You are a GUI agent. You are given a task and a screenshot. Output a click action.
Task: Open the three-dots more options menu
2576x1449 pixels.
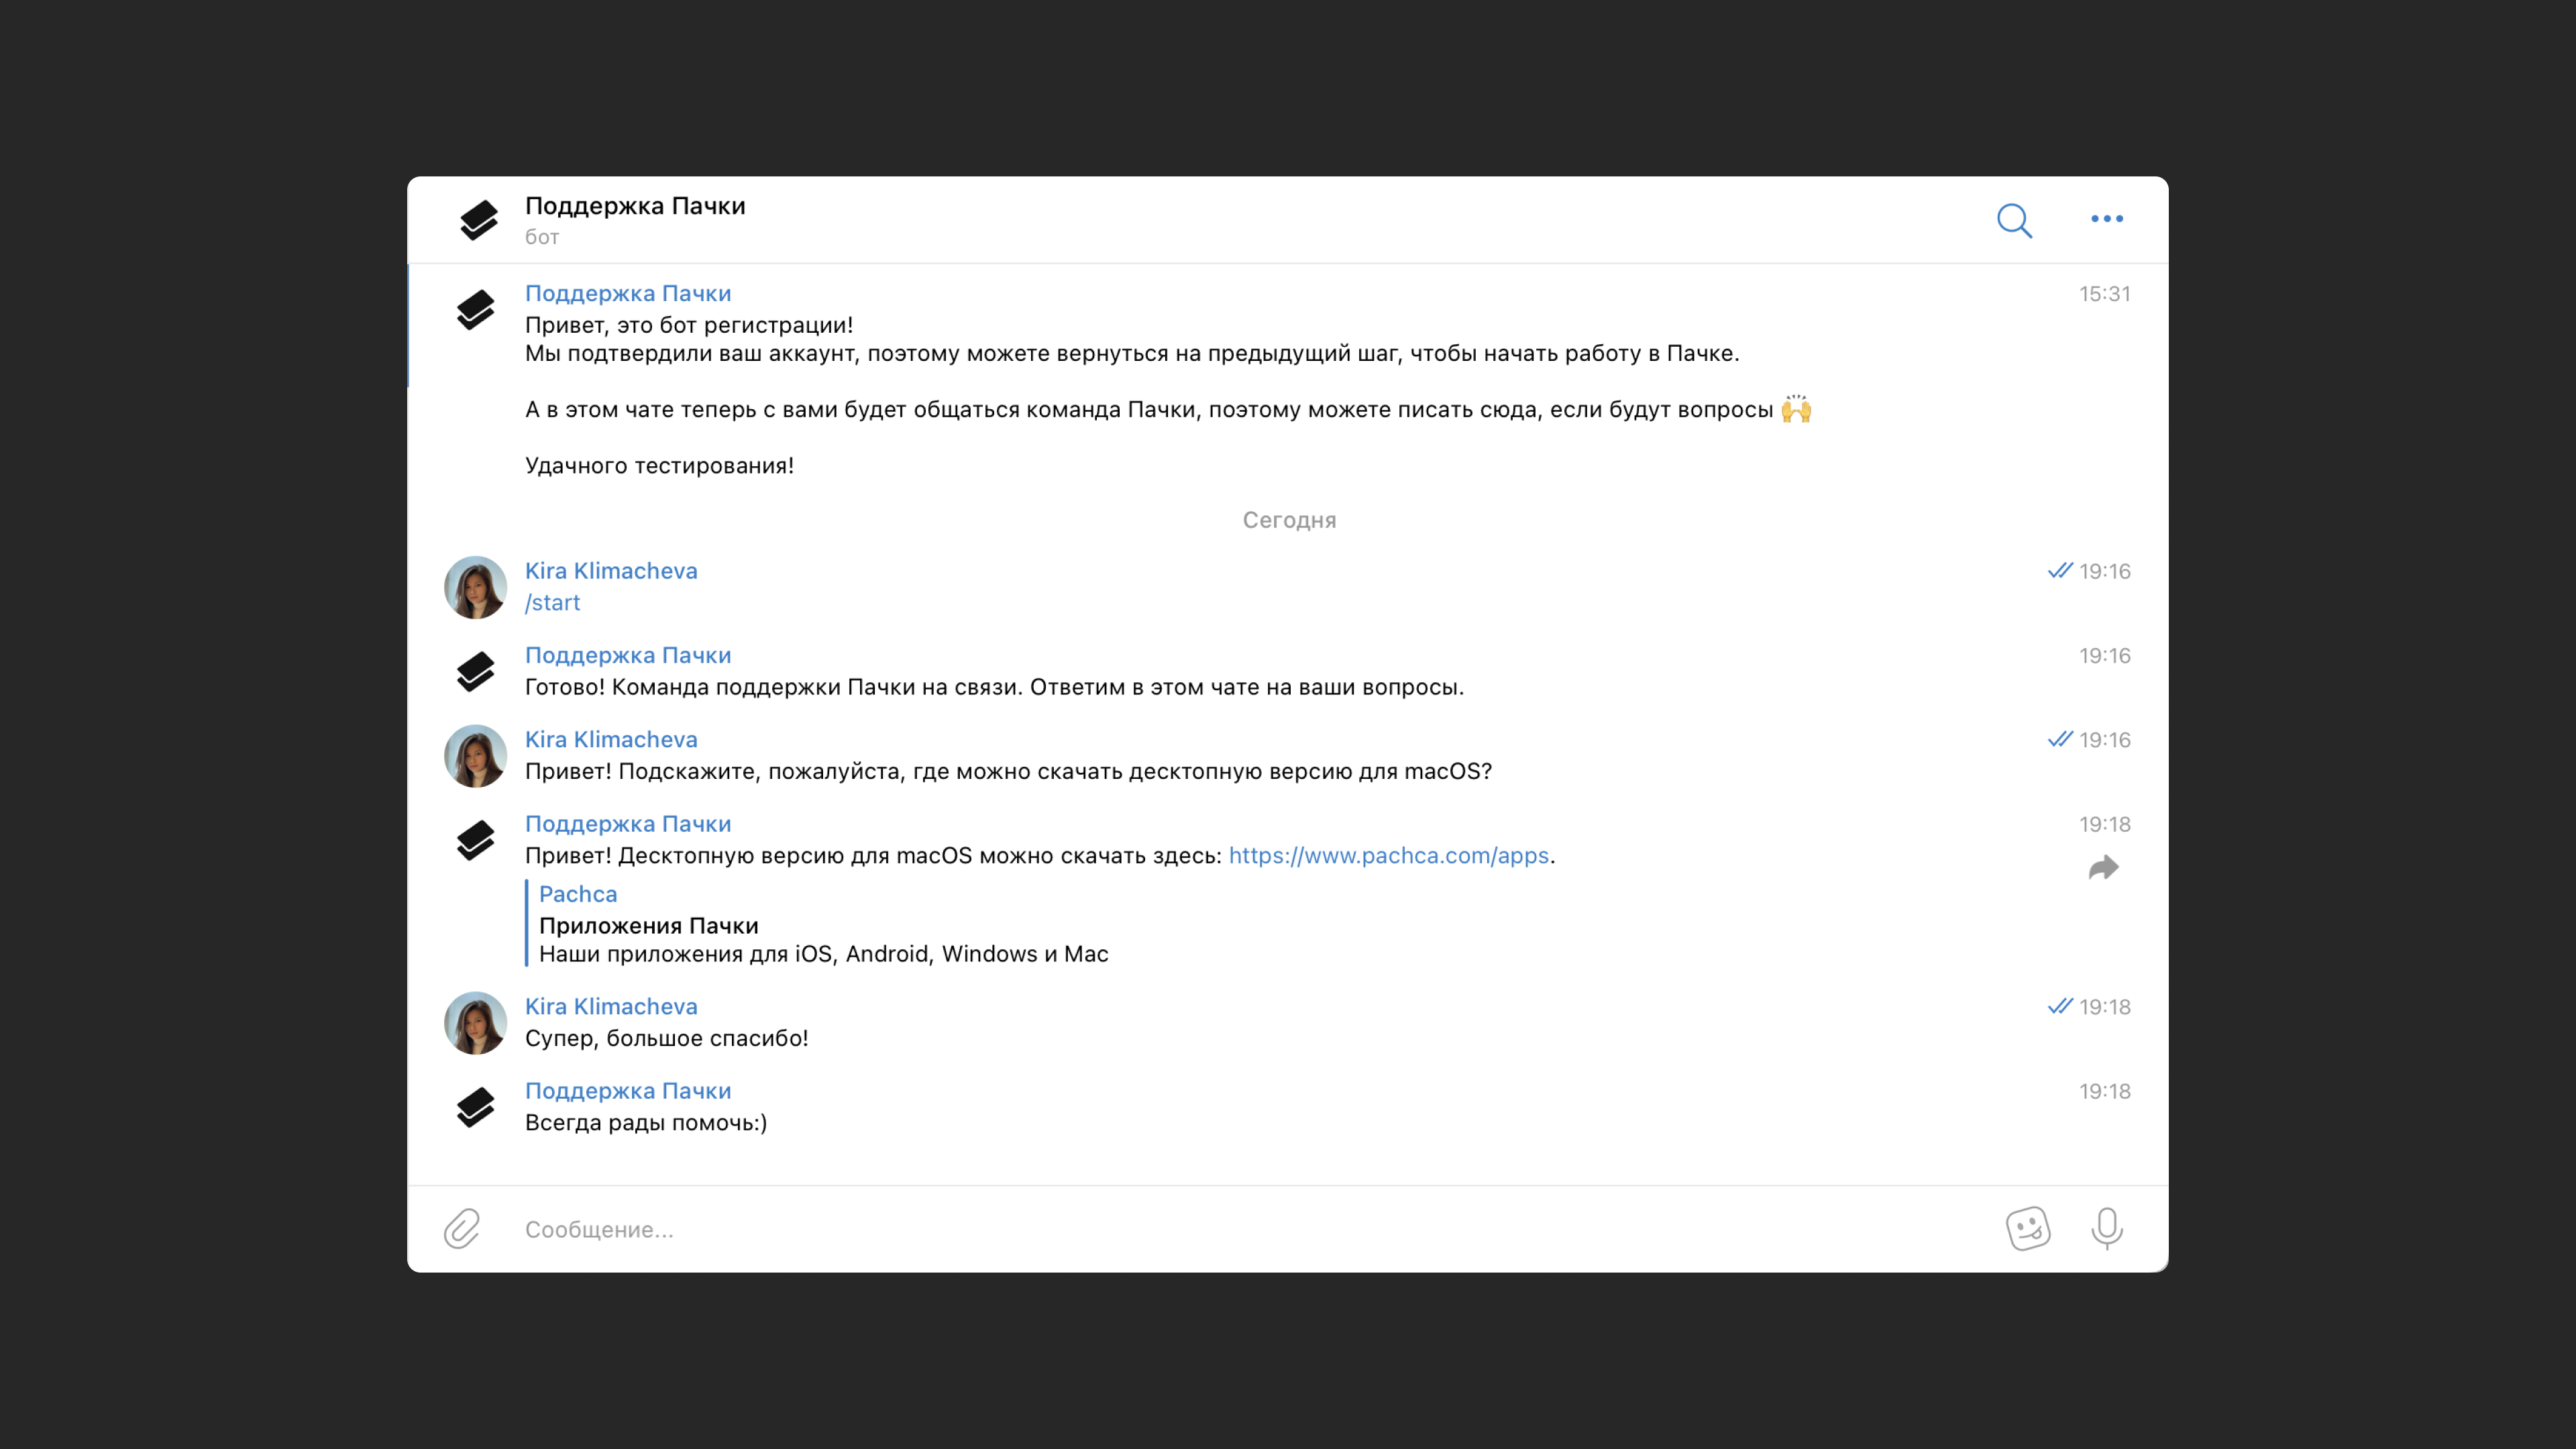(x=2106, y=219)
